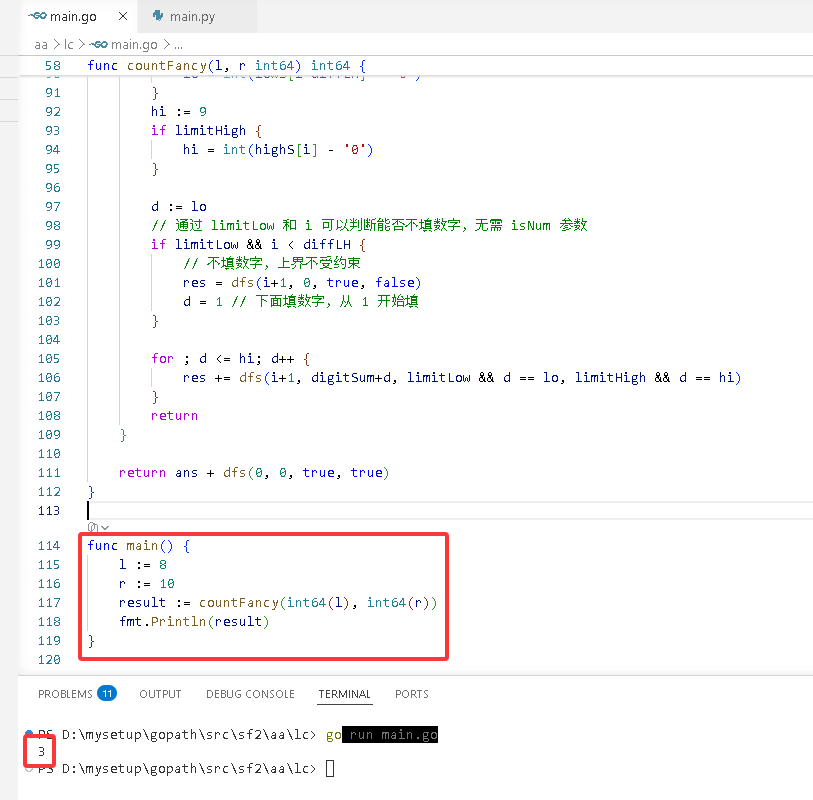813x800 pixels.
Task: Click the code lens dropdown above func main
Action: click(x=99, y=527)
